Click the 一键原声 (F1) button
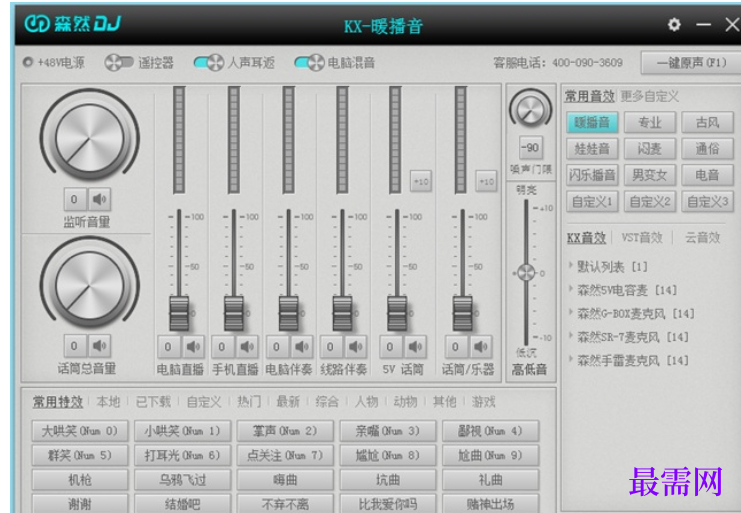The height and width of the screenshot is (513, 741). point(691,63)
